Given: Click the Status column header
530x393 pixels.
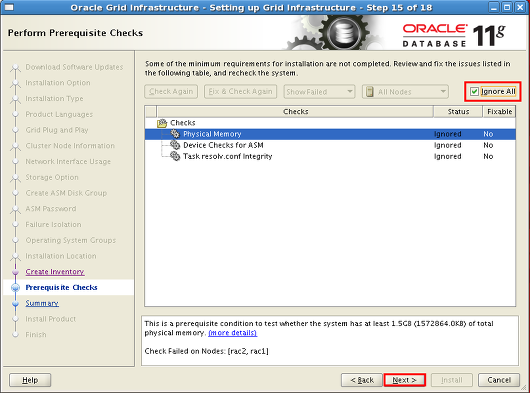Looking at the screenshot, I should [x=458, y=112].
